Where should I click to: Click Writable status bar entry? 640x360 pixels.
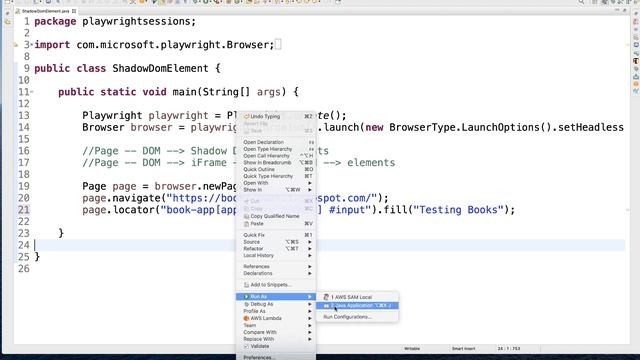(412, 349)
